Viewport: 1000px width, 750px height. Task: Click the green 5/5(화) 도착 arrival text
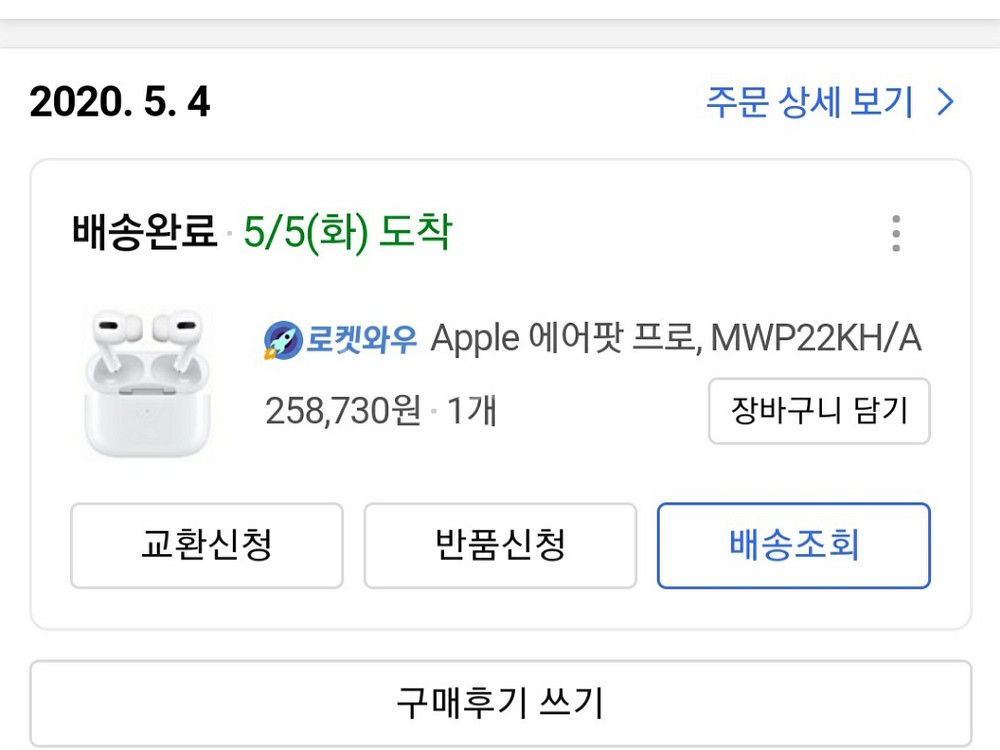pyautogui.click(x=347, y=233)
